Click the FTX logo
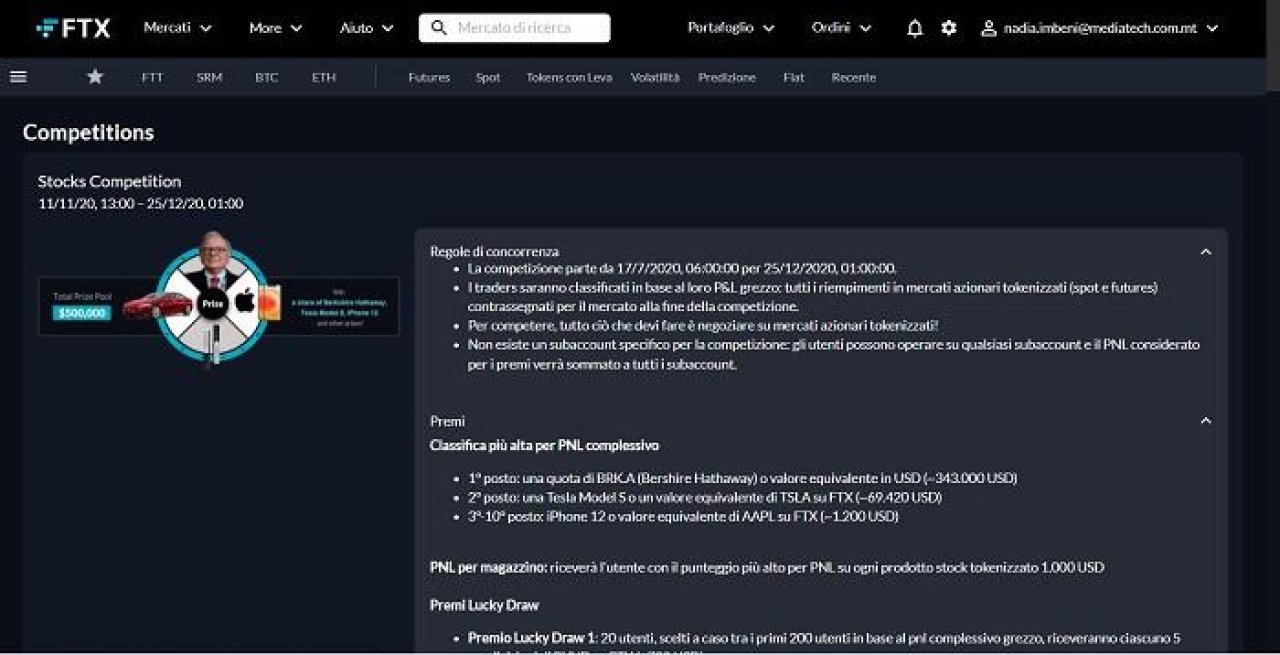The width and height of the screenshot is (1280, 655). [x=73, y=28]
